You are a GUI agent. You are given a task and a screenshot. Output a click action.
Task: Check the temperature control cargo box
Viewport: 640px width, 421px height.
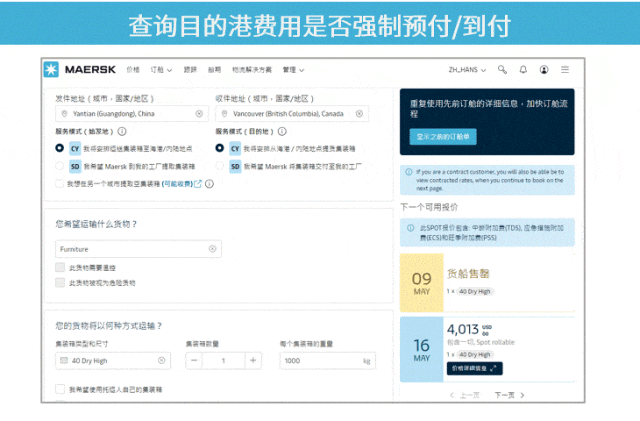pyautogui.click(x=60, y=267)
